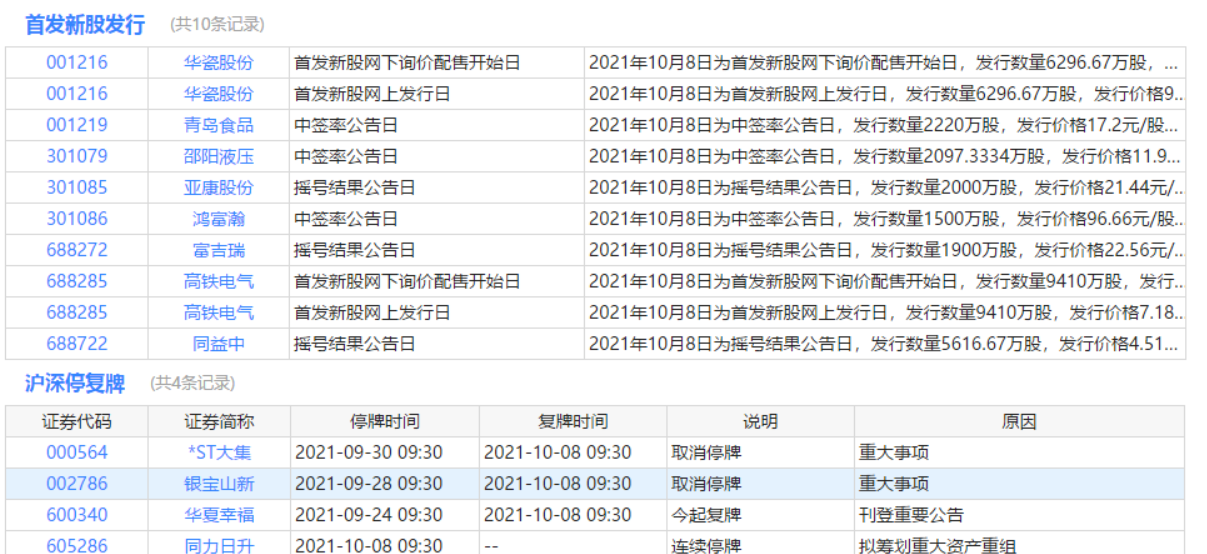This screenshot has height=554, width=1207.
Task: Open the 银宝山新 stock name
Action: 219,484
